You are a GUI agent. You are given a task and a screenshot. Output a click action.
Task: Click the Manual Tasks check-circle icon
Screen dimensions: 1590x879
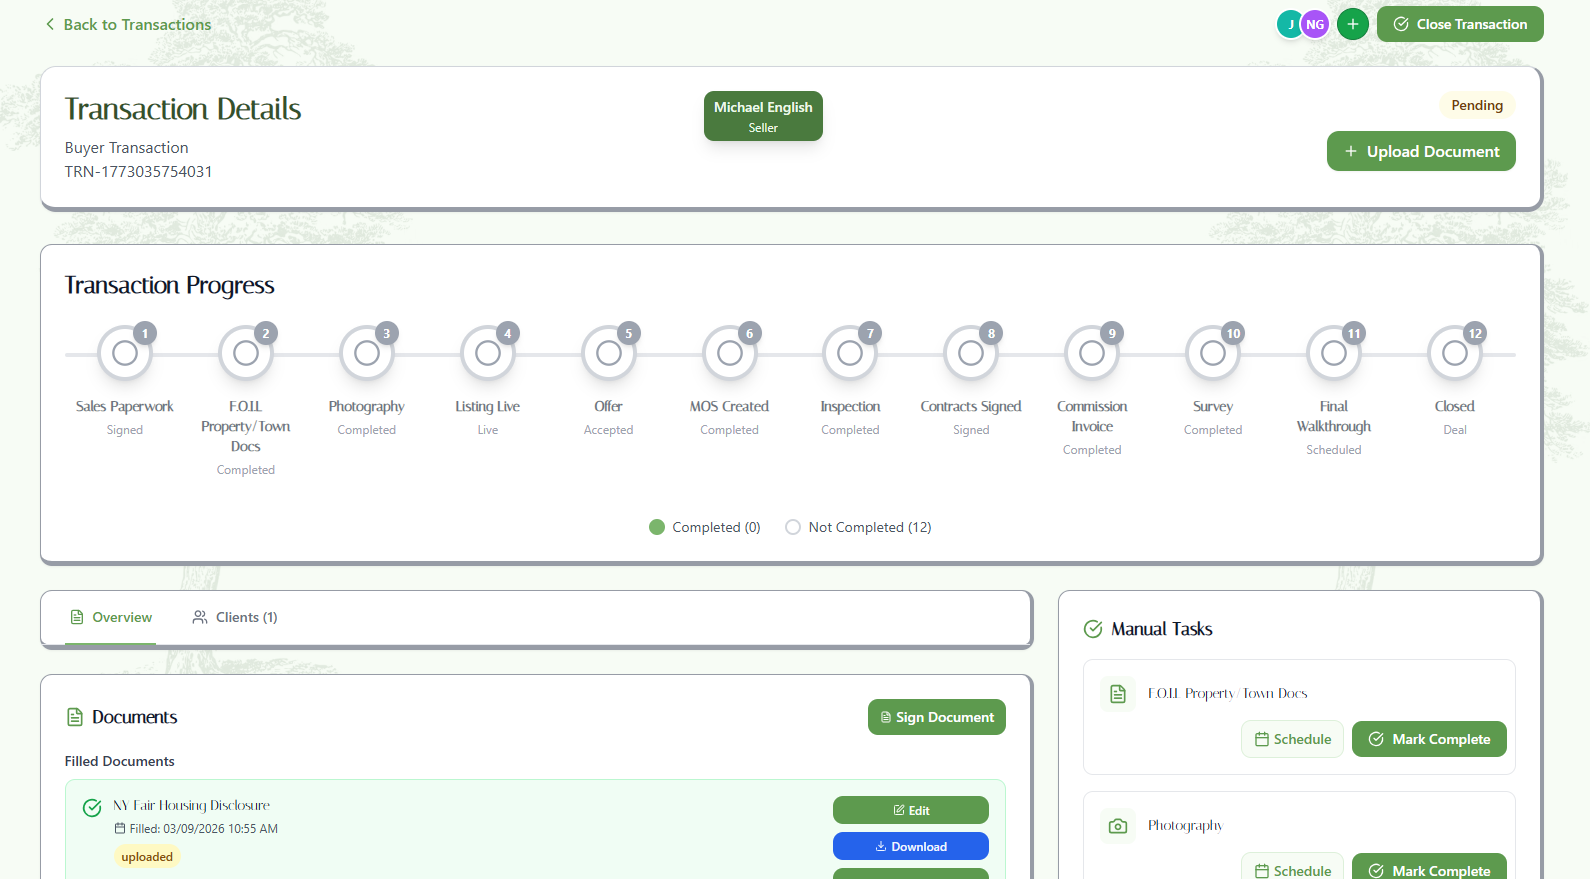(x=1093, y=629)
